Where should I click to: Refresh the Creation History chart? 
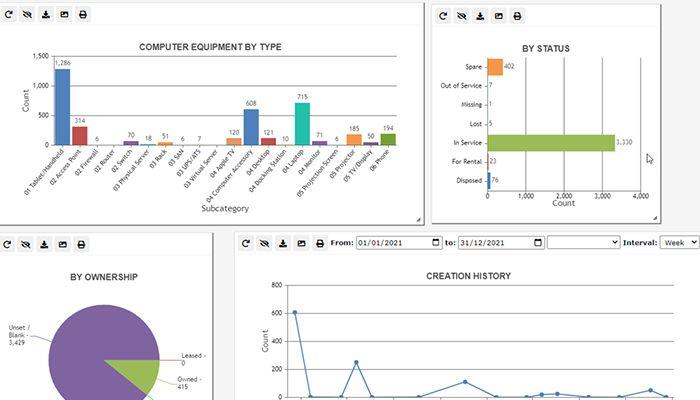(x=246, y=243)
